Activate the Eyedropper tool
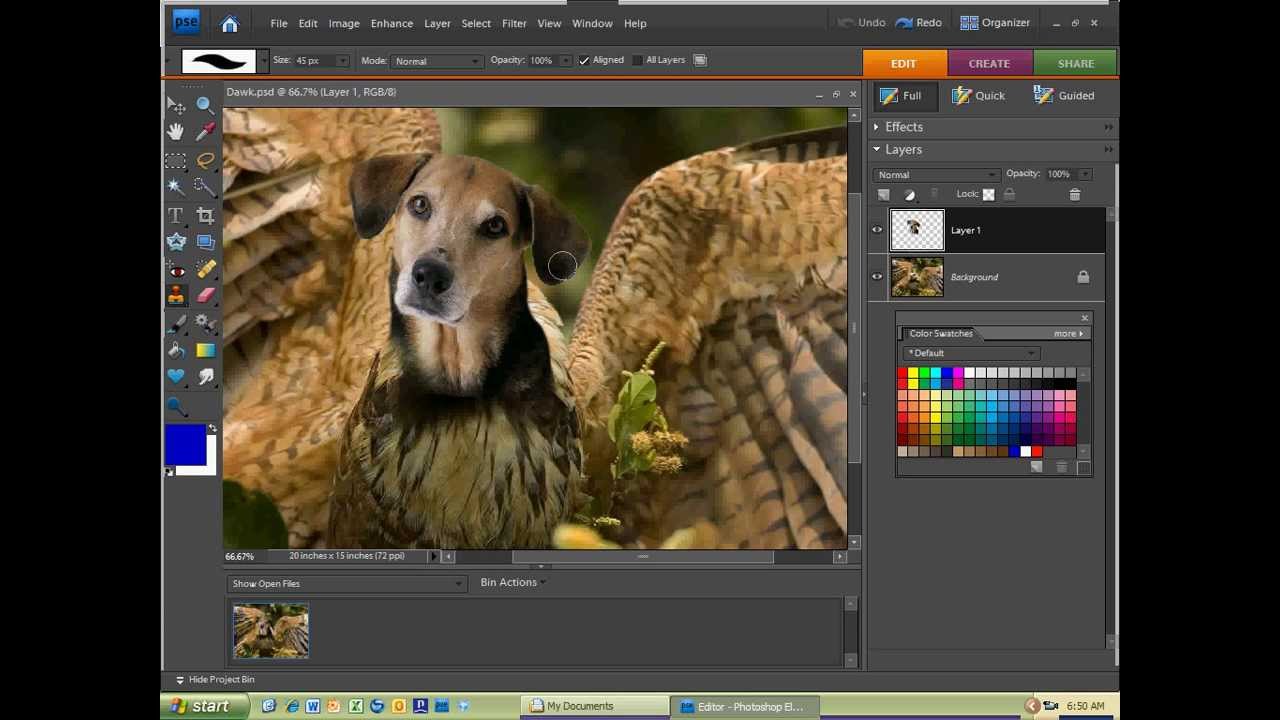Image resolution: width=1280 pixels, height=720 pixels. pyautogui.click(x=206, y=131)
